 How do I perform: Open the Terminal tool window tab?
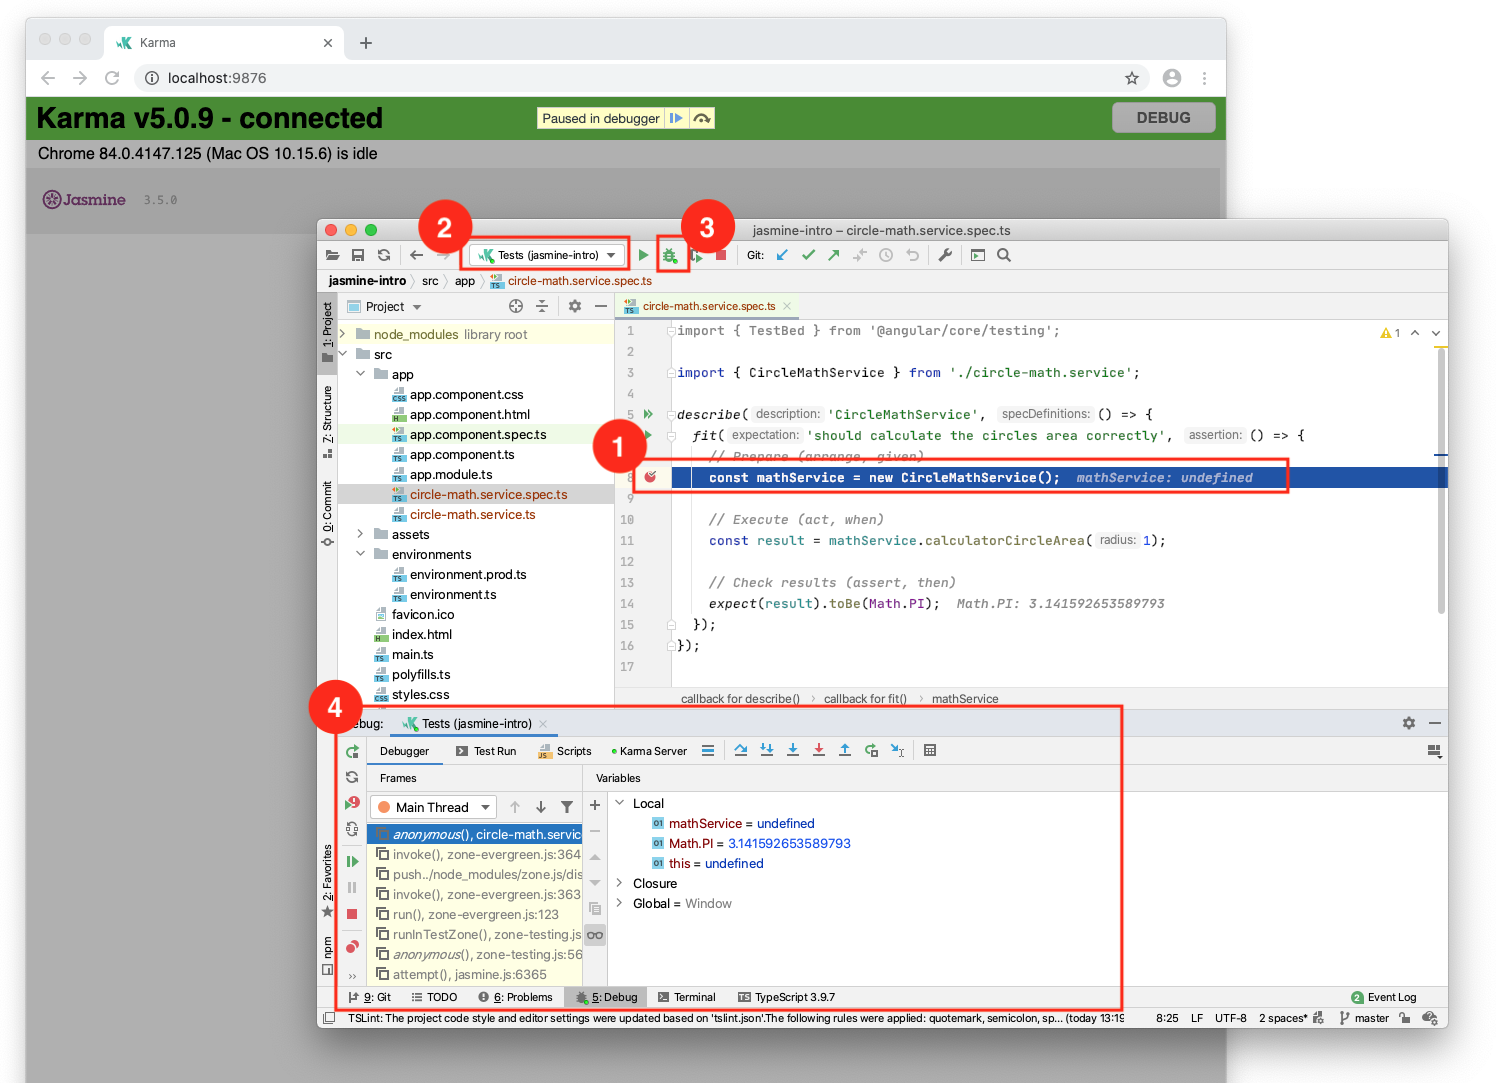(686, 997)
